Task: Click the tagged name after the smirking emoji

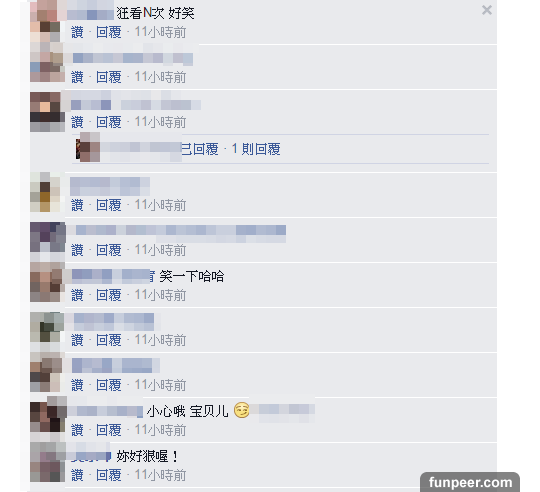Action: tap(282, 411)
